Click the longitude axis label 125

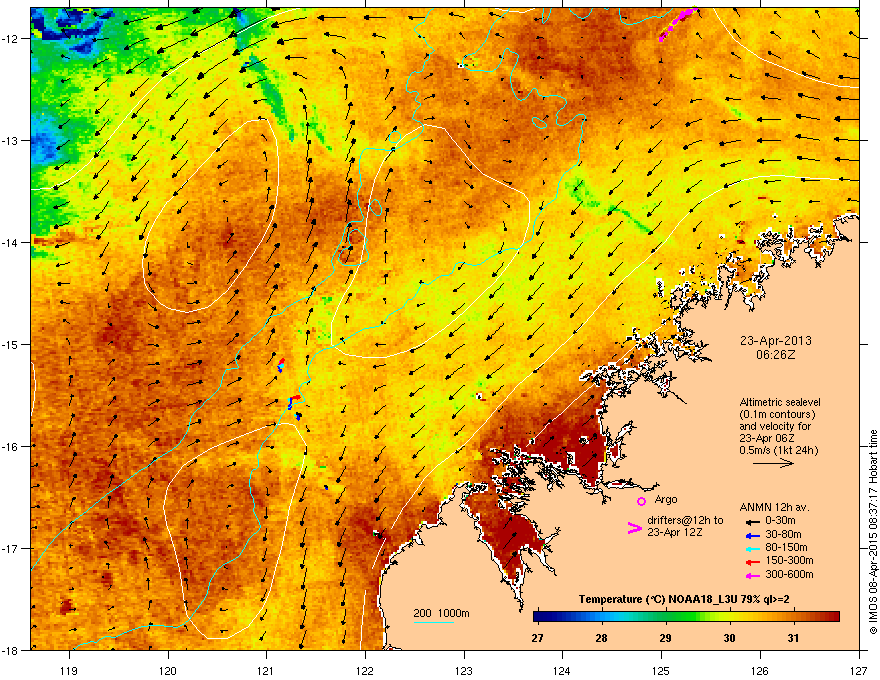click(x=661, y=670)
